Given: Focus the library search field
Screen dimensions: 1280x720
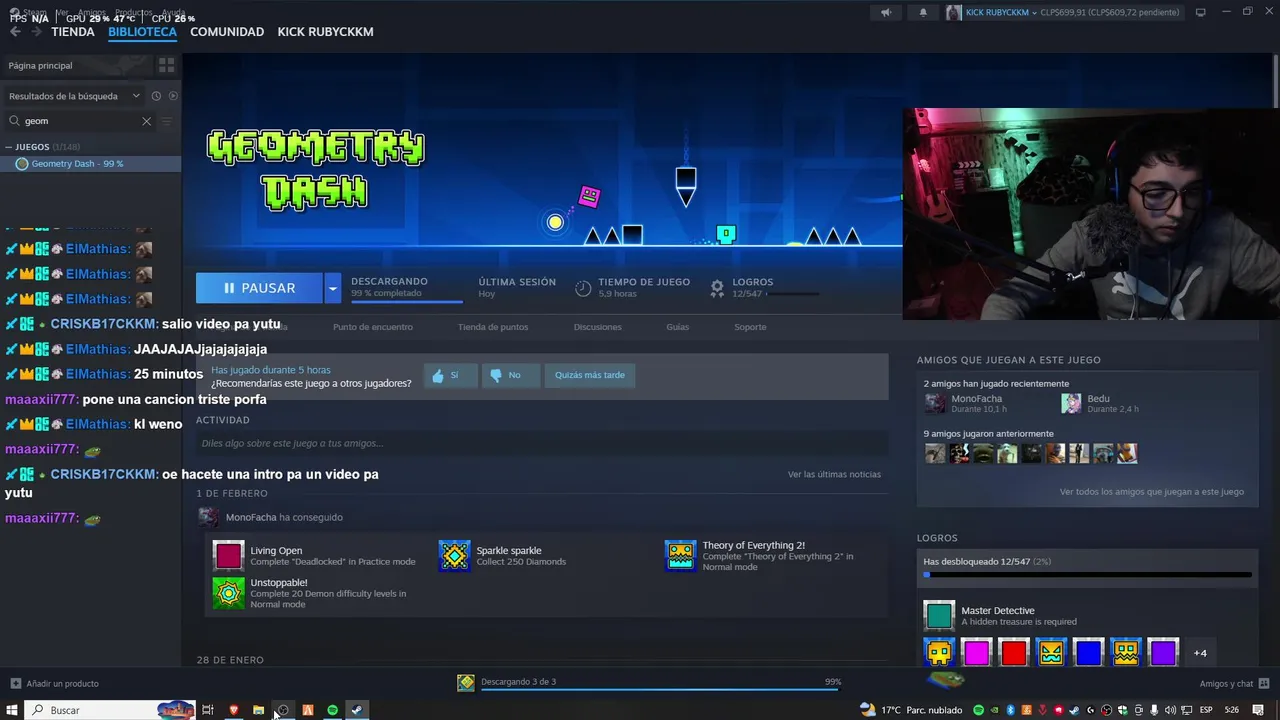Looking at the screenshot, I should point(82,121).
